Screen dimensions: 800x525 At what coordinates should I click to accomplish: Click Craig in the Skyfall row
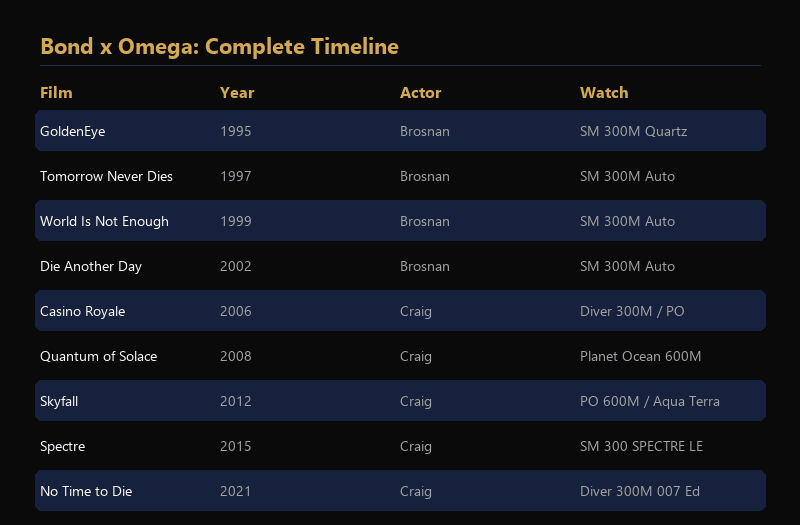(x=416, y=402)
